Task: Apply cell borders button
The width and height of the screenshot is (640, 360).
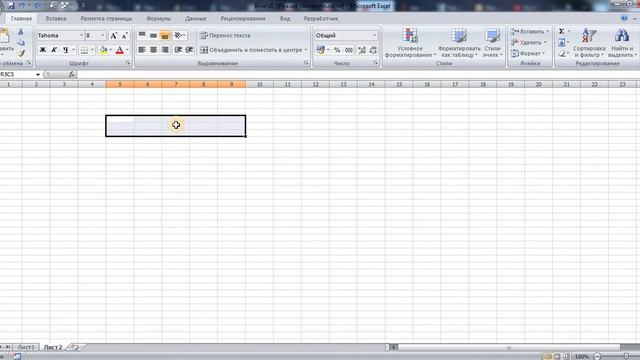Action: 84,50
